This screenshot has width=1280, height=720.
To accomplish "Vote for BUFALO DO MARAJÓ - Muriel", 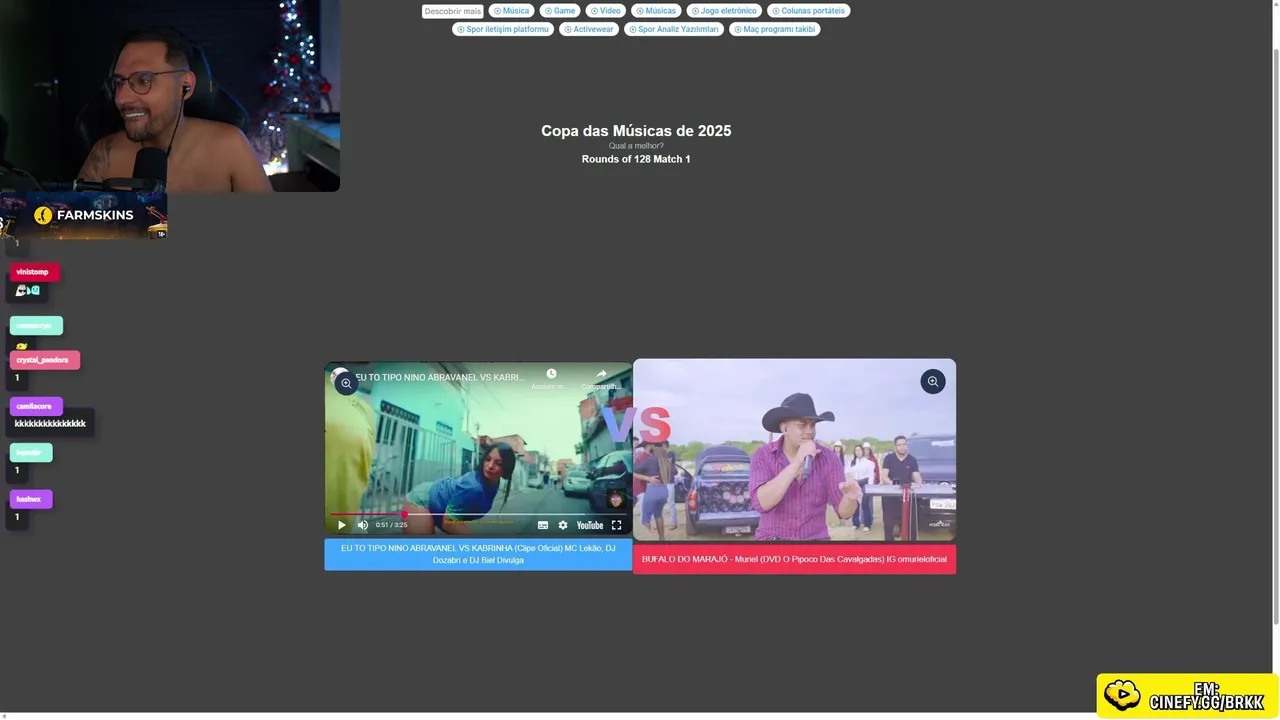I will click(794, 559).
